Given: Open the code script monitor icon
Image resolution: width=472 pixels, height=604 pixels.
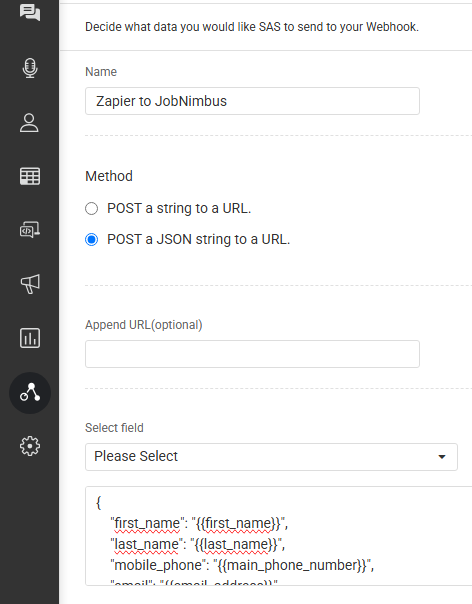Looking at the screenshot, I should tap(30, 230).
